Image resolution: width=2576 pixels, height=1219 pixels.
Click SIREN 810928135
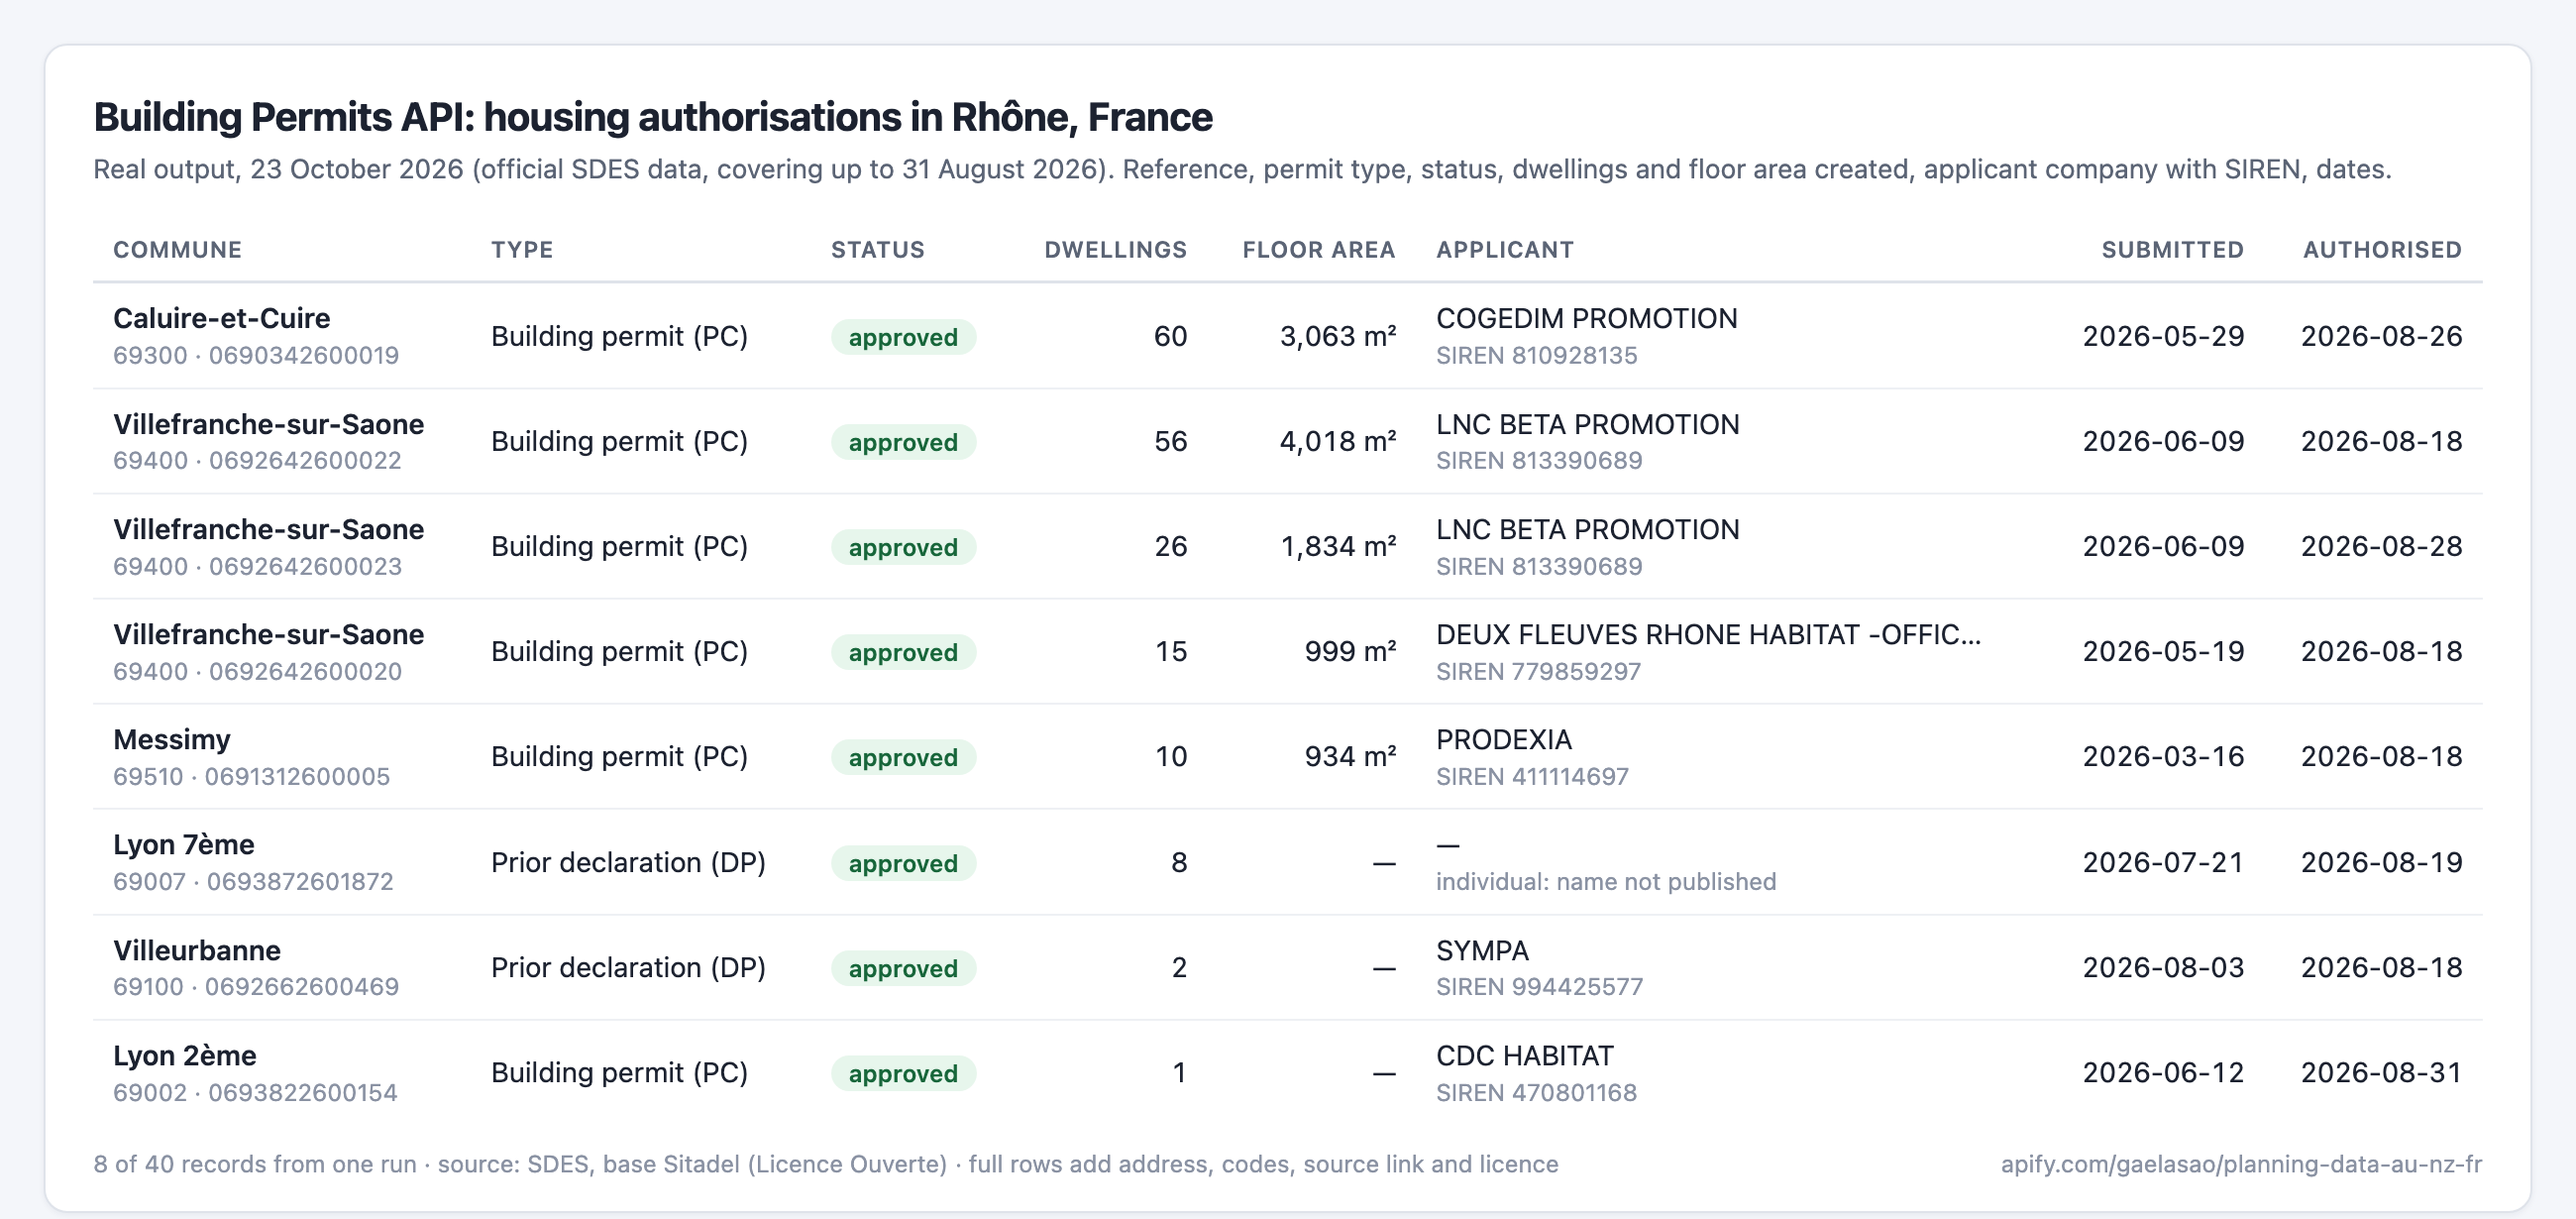click(x=1537, y=356)
